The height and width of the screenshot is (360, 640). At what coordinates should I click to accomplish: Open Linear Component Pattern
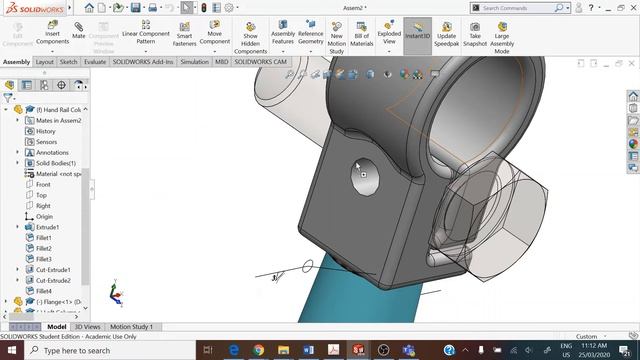pos(146,32)
